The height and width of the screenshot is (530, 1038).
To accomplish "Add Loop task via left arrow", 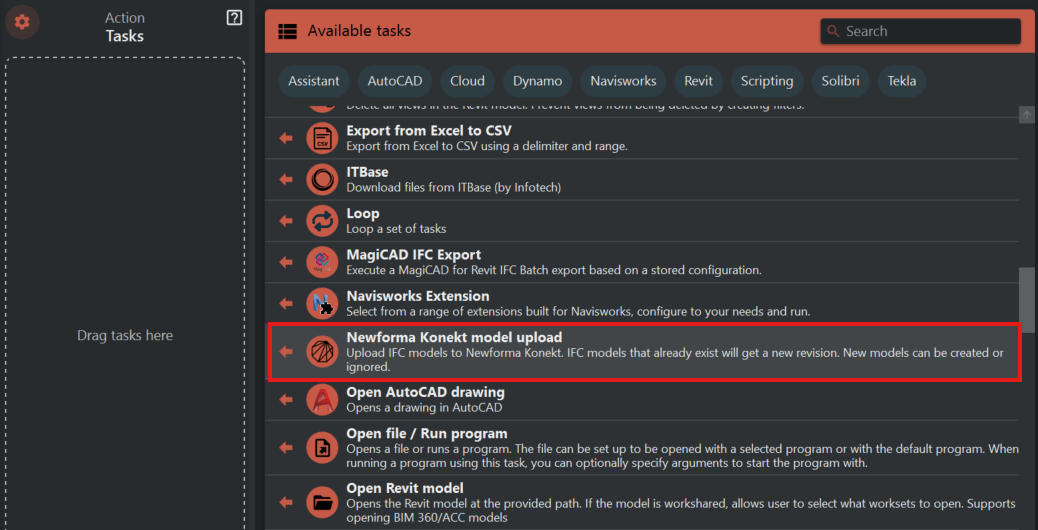I will pyautogui.click(x=286, y=221).
